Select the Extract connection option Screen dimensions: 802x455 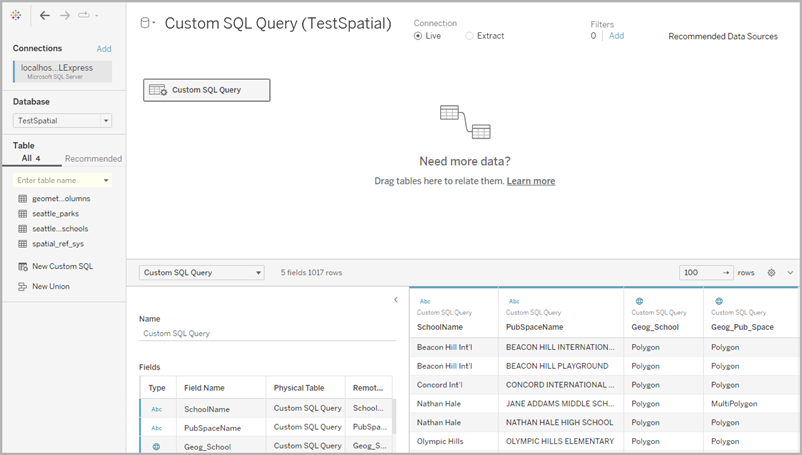pyautogui.click(x=484, y=36)
